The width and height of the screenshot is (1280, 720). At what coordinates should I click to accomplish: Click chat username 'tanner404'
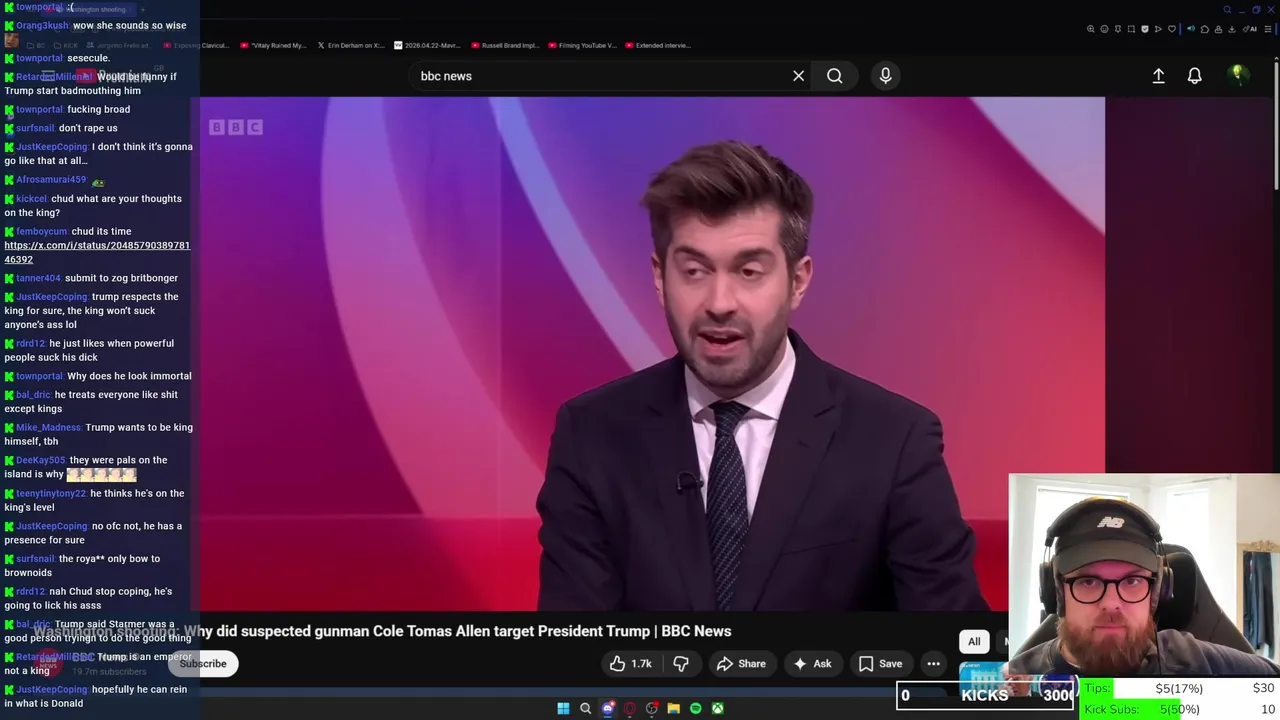point(38,278)
